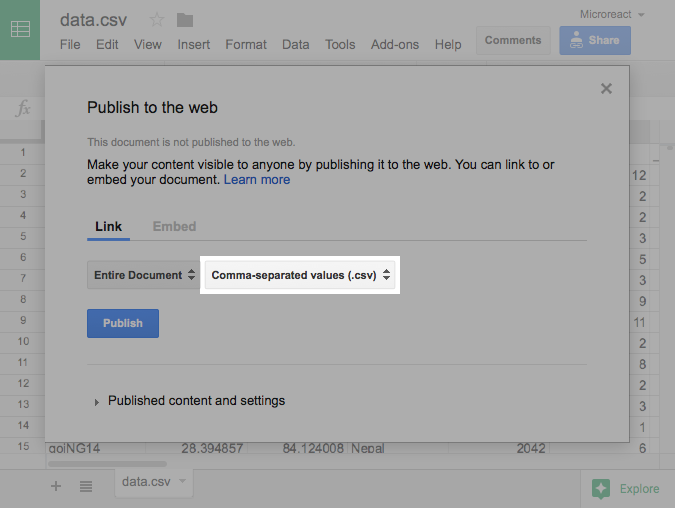Click the cell with value 12
Viewport: 675px width, 508px height.
click(639, 175)
